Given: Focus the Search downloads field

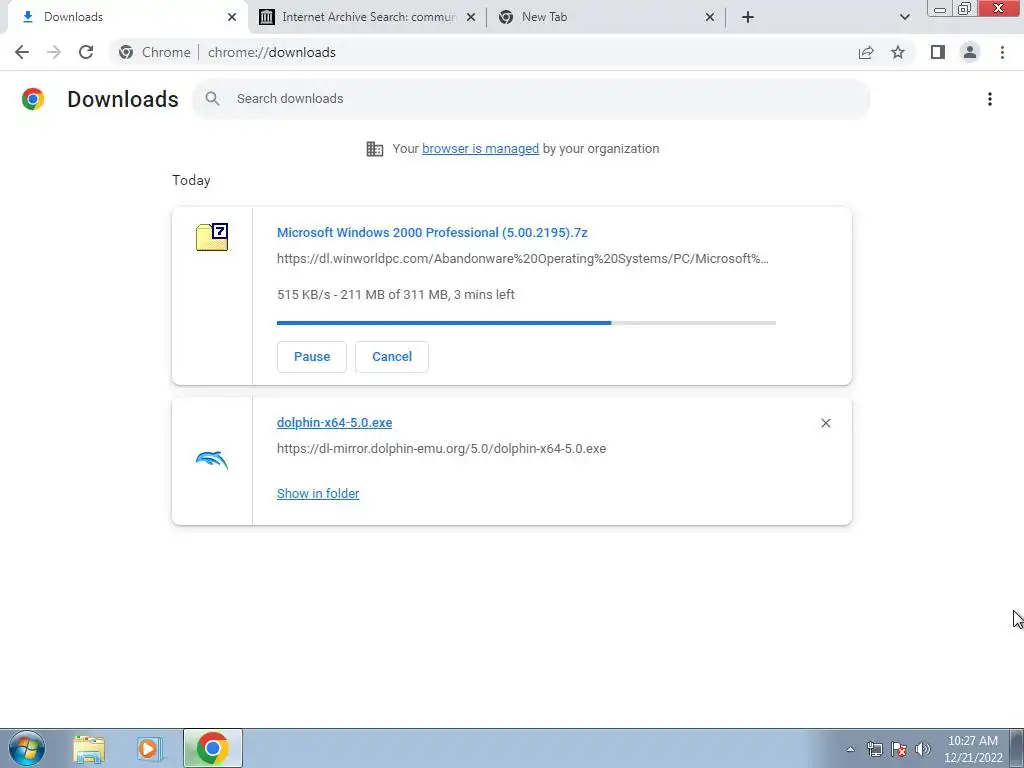Looking at the screenshot, I should coord(532,99).
